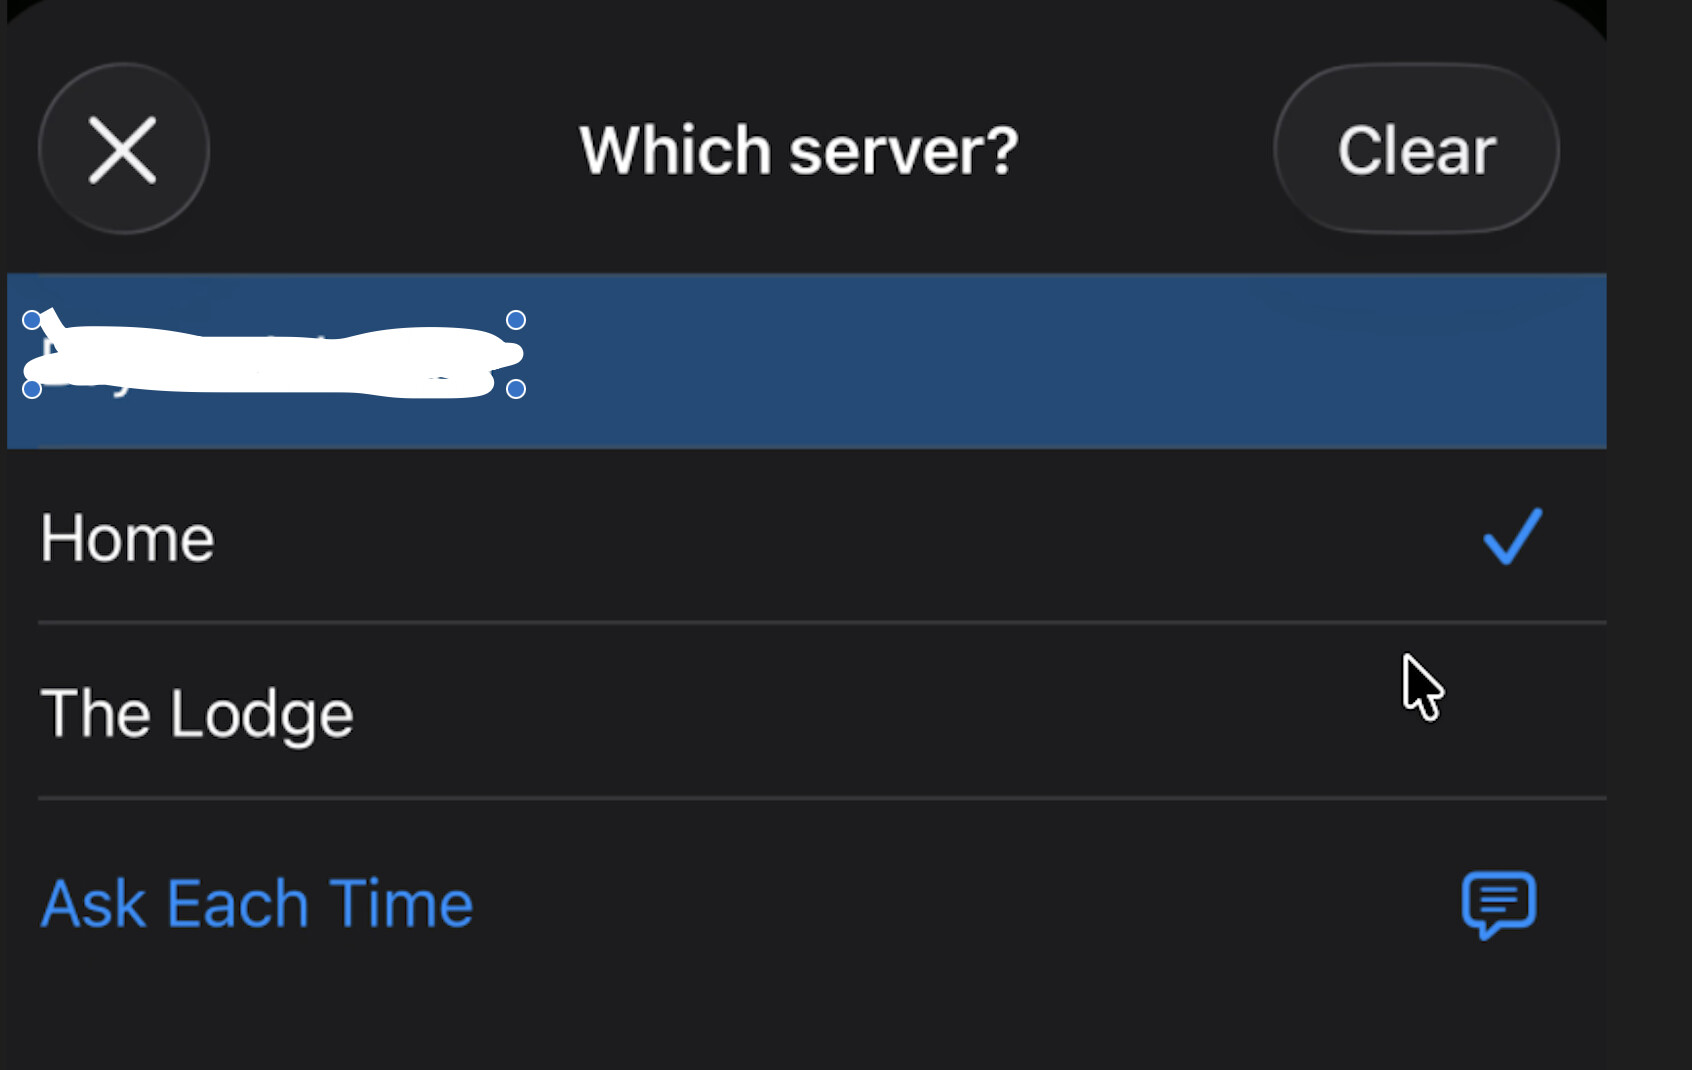The image size is (1692, 1070).
Task: Click the Which server? title text
Action: 798,151
